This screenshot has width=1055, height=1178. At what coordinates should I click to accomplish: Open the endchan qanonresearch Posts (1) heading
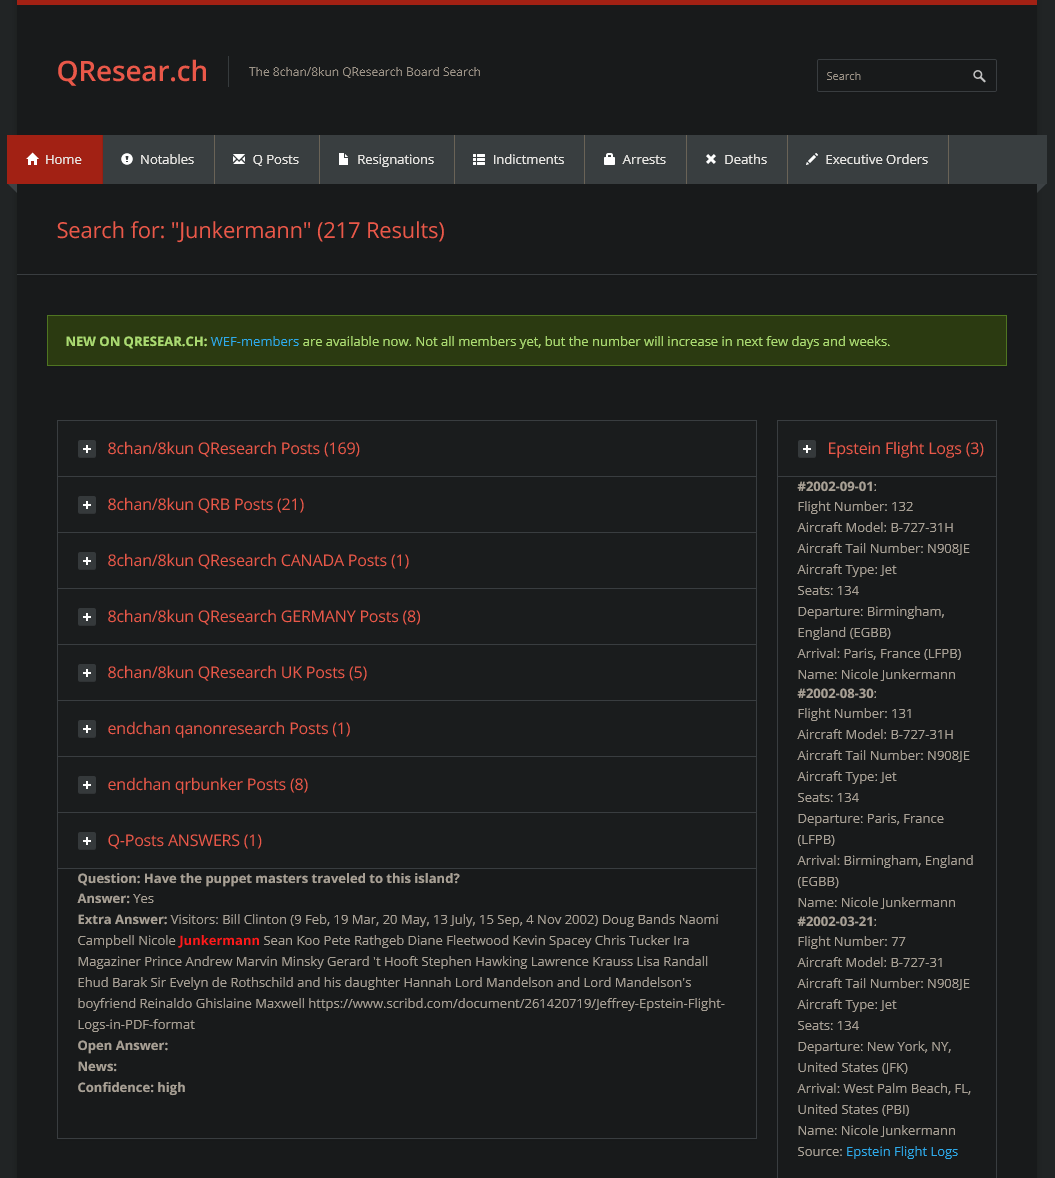click(x=229, y=728)
